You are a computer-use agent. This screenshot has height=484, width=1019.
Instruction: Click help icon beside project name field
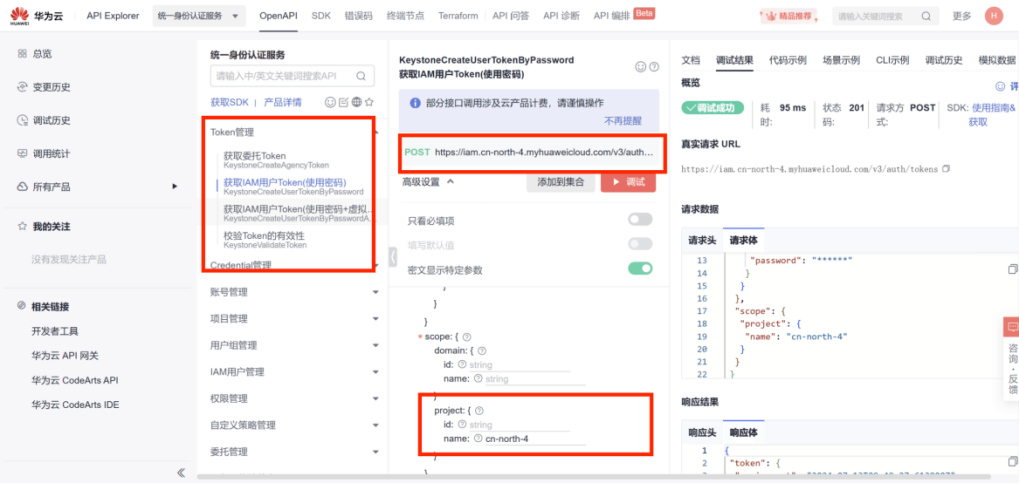tap(478, 439)
